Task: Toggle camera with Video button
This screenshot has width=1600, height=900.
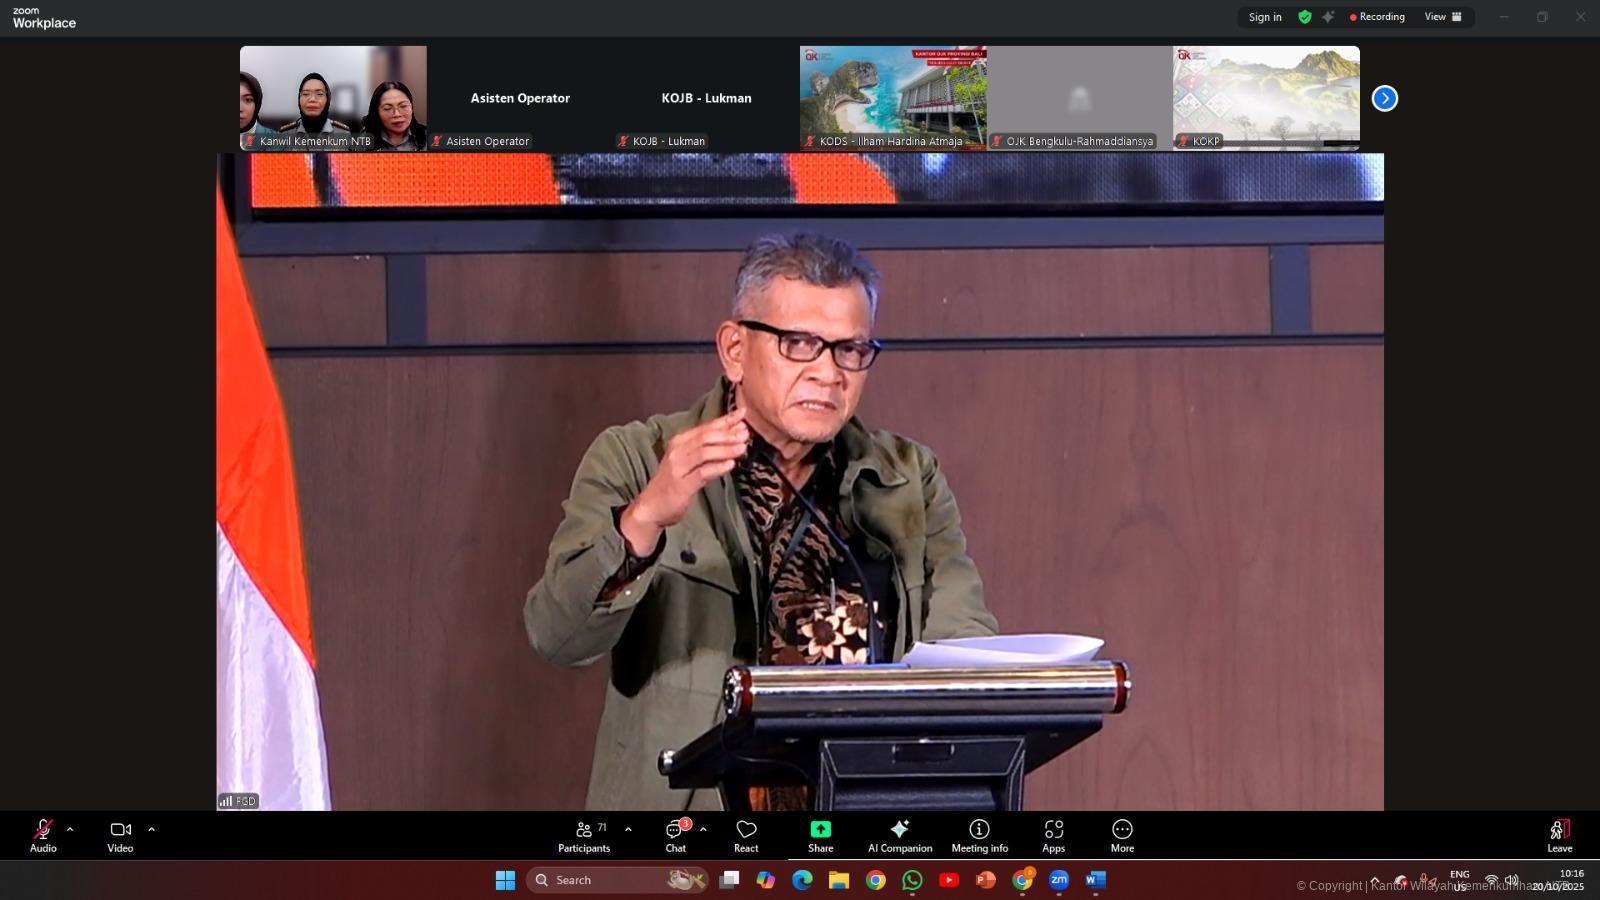Action: [x=120, y=835]
